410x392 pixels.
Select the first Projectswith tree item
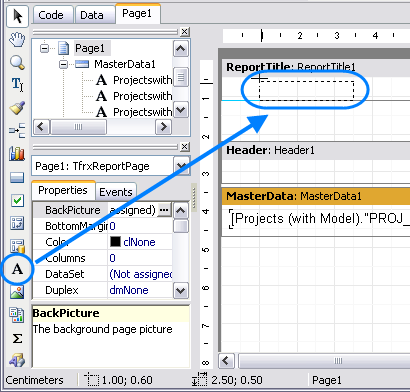[143, 80]
